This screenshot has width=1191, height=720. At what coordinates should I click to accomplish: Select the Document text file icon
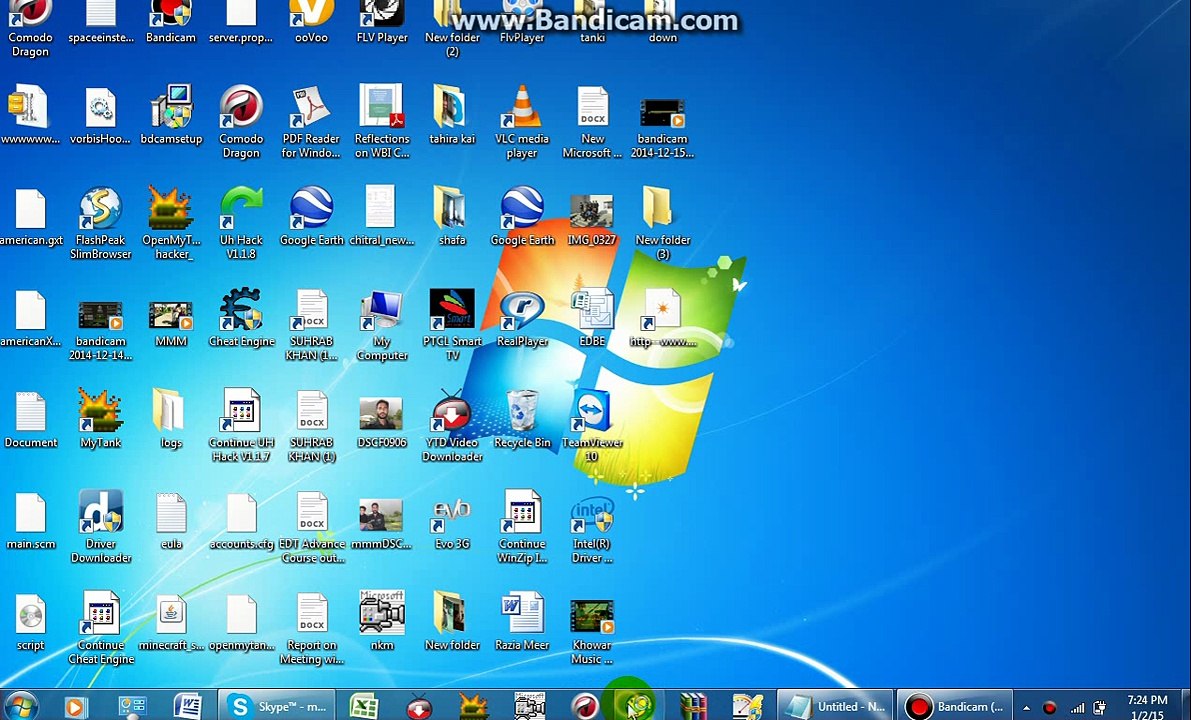click(x=30, y=419)
